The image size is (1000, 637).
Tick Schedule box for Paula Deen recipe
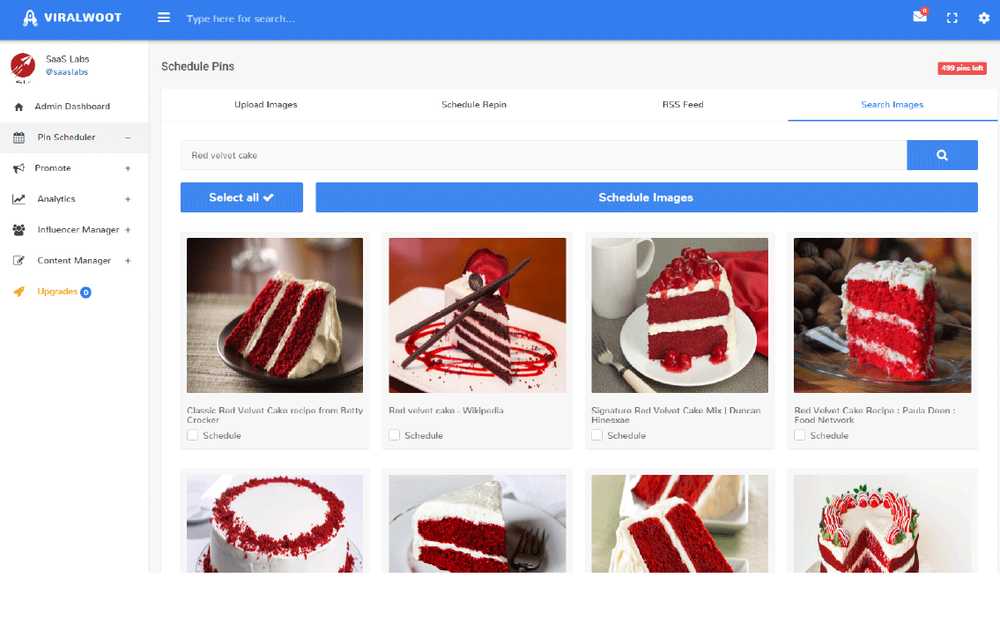(800, 435)
